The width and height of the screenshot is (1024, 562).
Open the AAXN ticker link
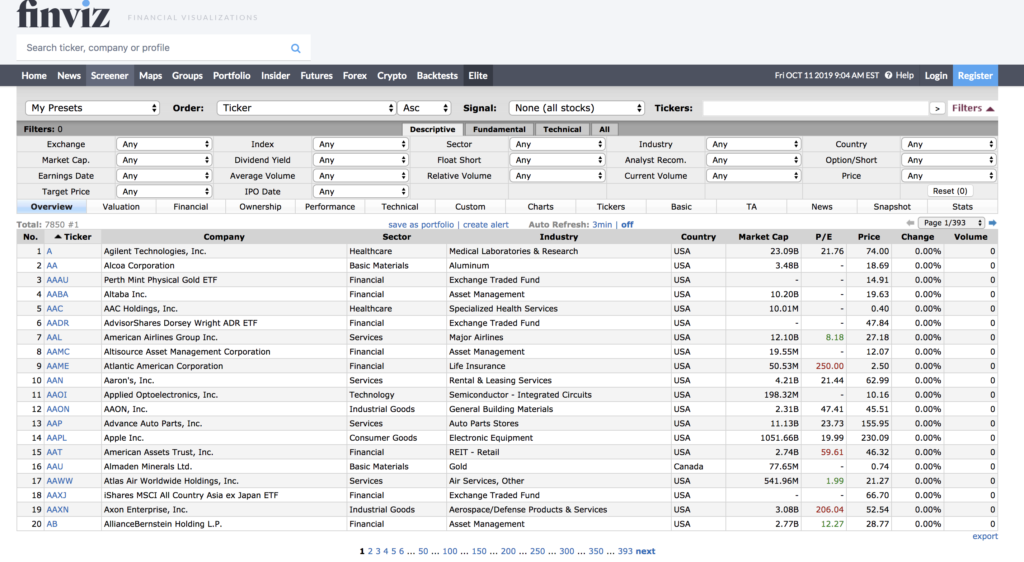point(57,510)
